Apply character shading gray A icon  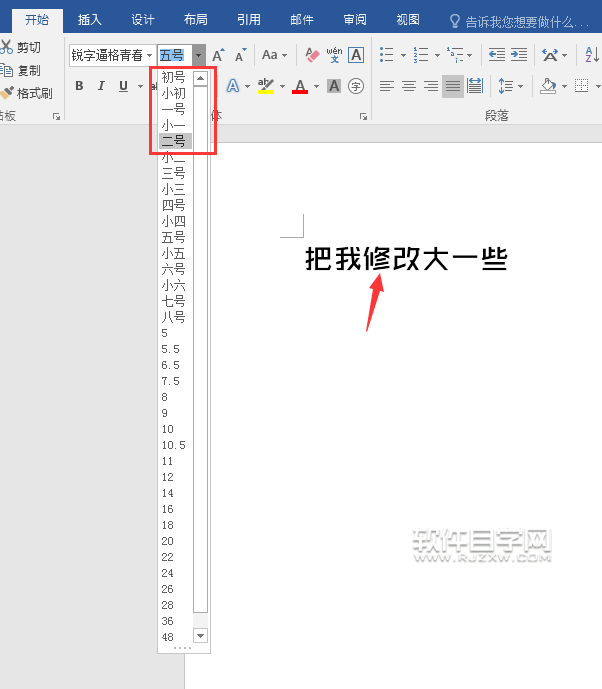coord(334,86)
